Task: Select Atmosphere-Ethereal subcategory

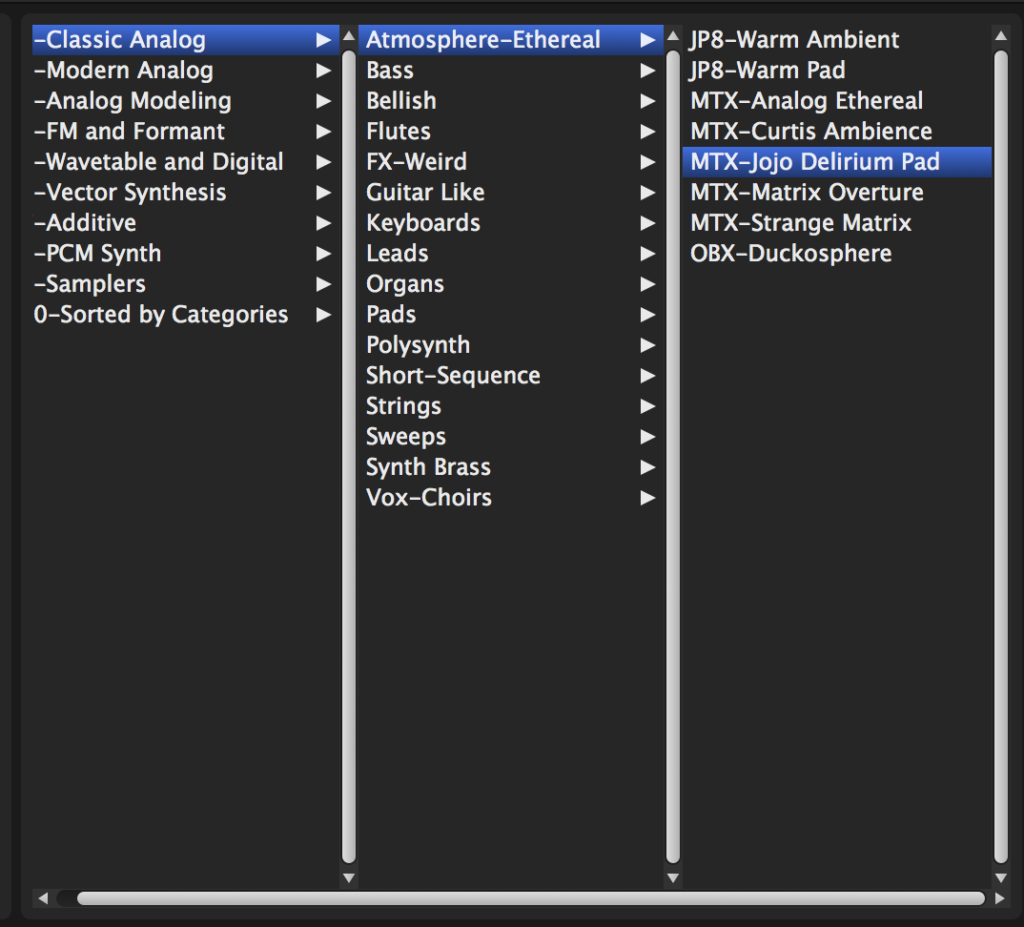Action: [511, 40]
